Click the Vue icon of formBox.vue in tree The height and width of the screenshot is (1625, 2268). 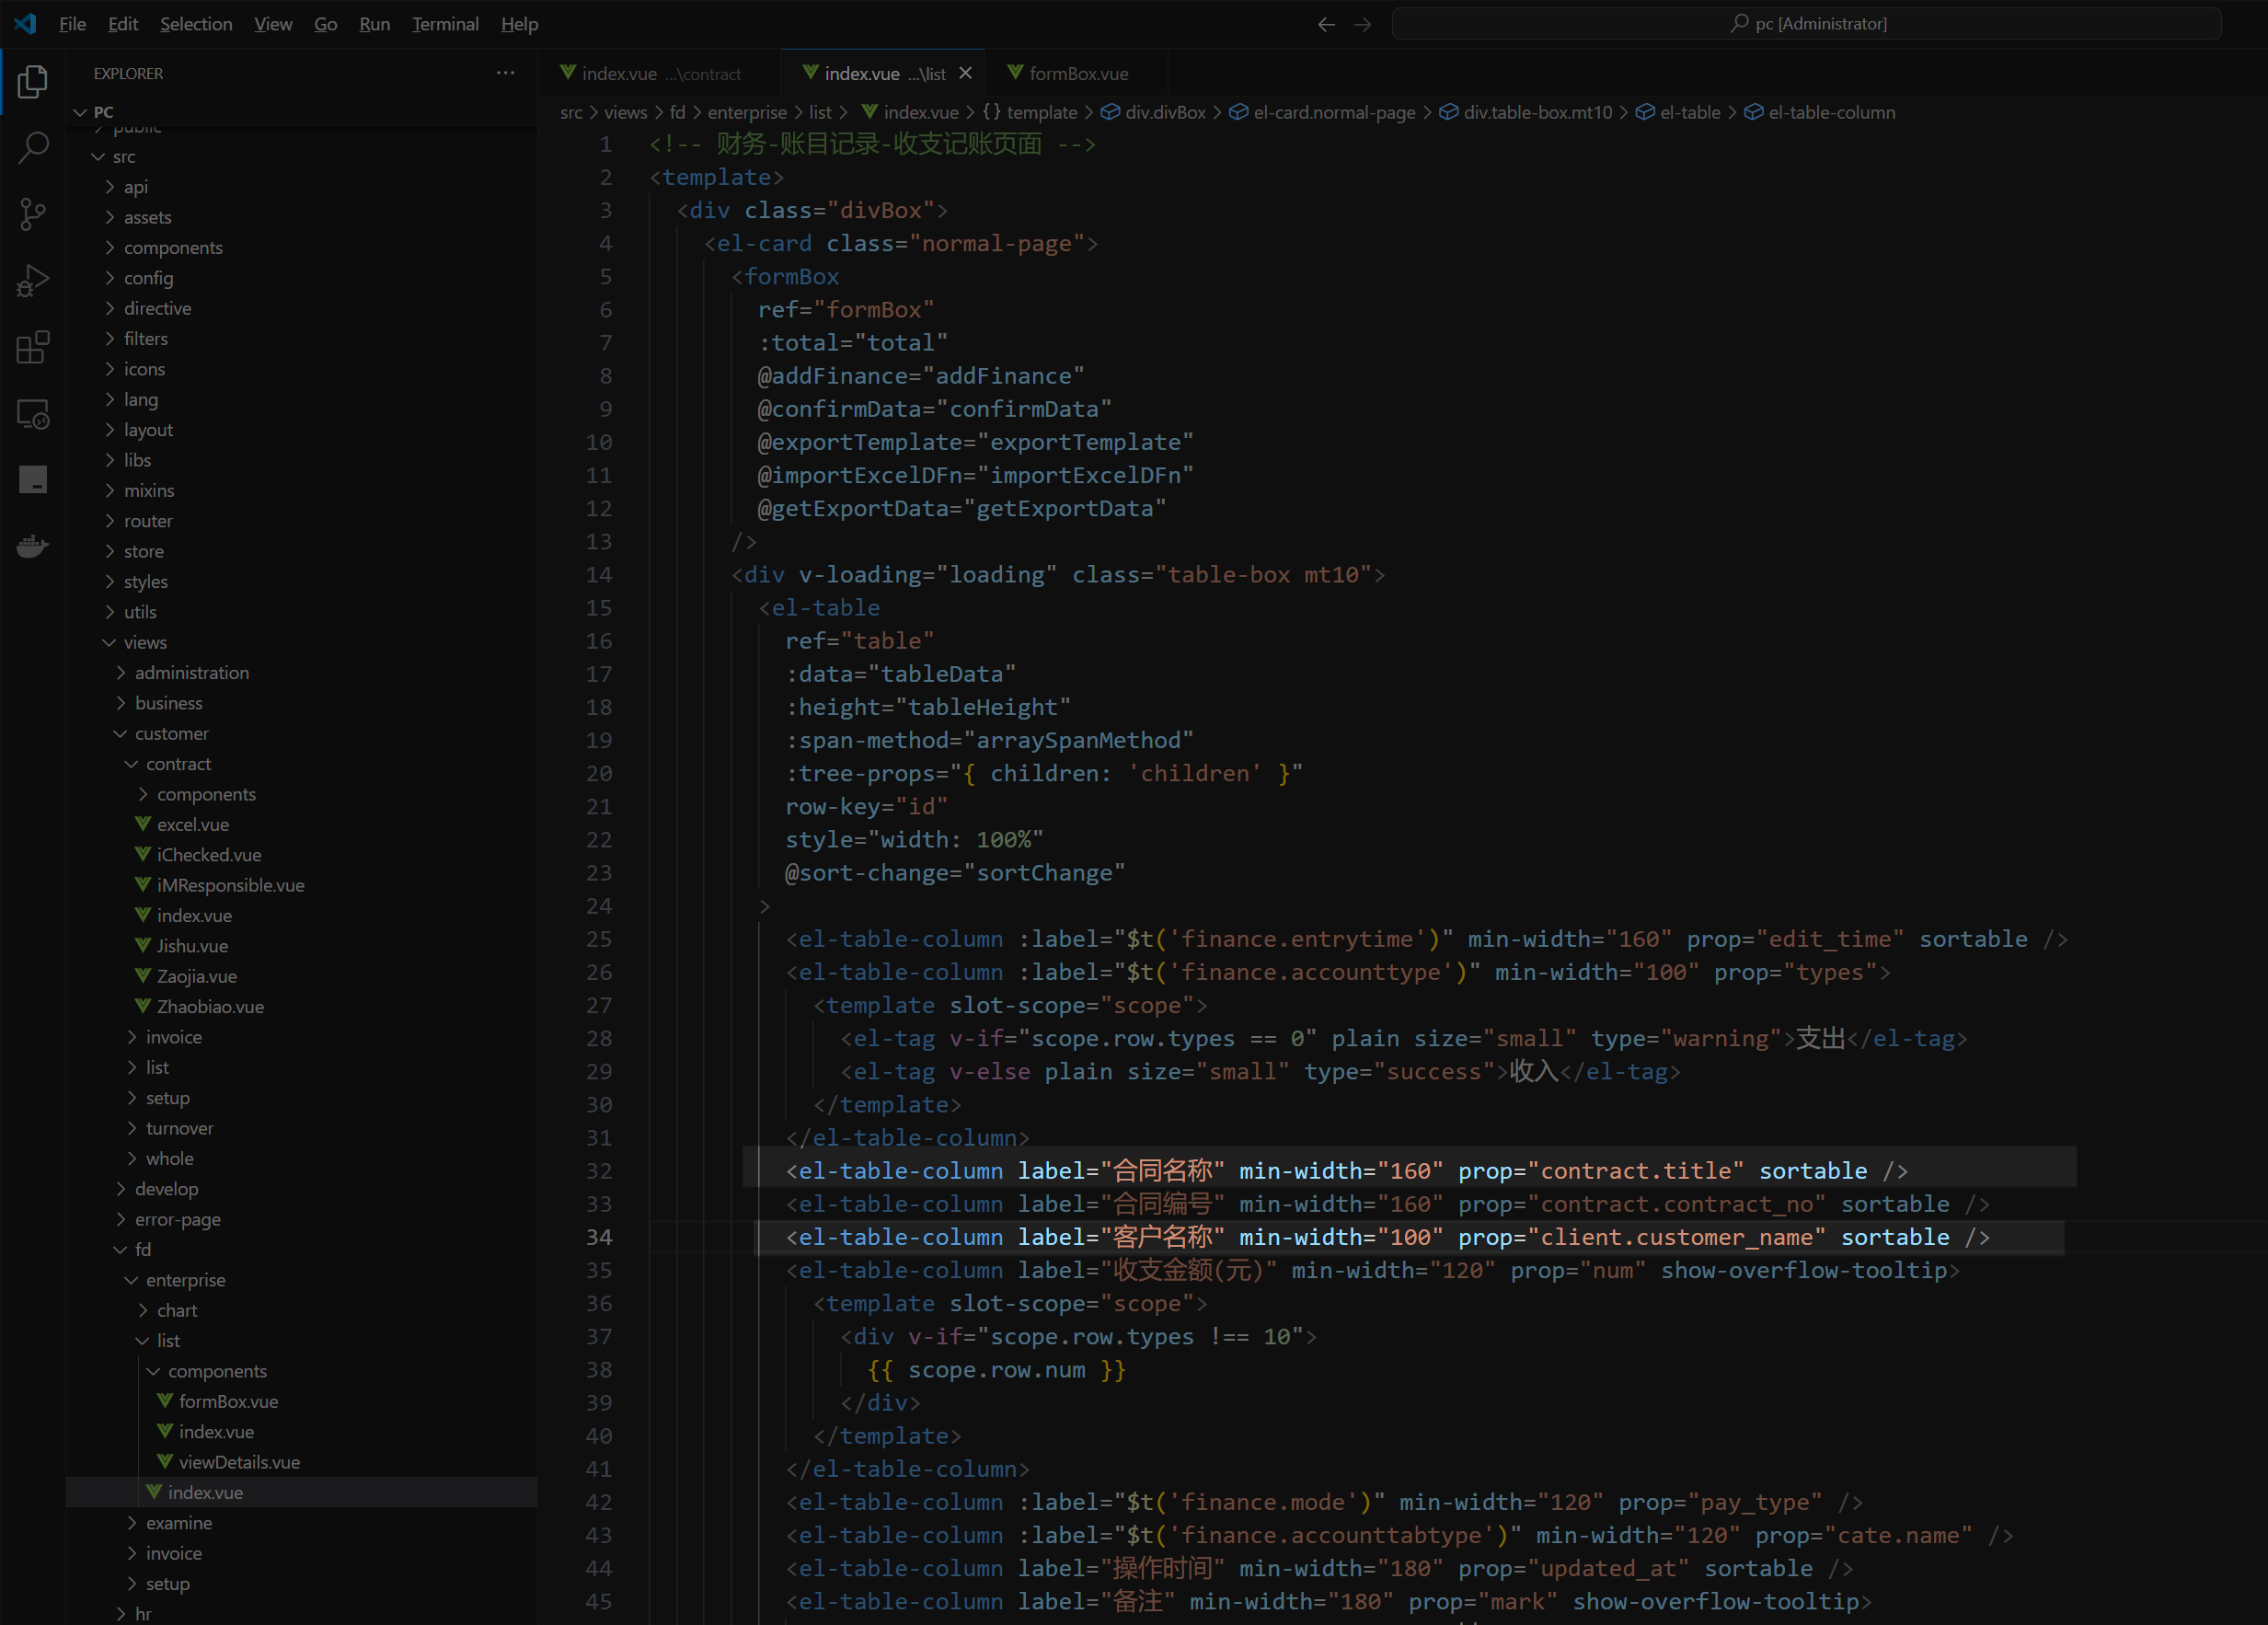[x=165, y=1401]
